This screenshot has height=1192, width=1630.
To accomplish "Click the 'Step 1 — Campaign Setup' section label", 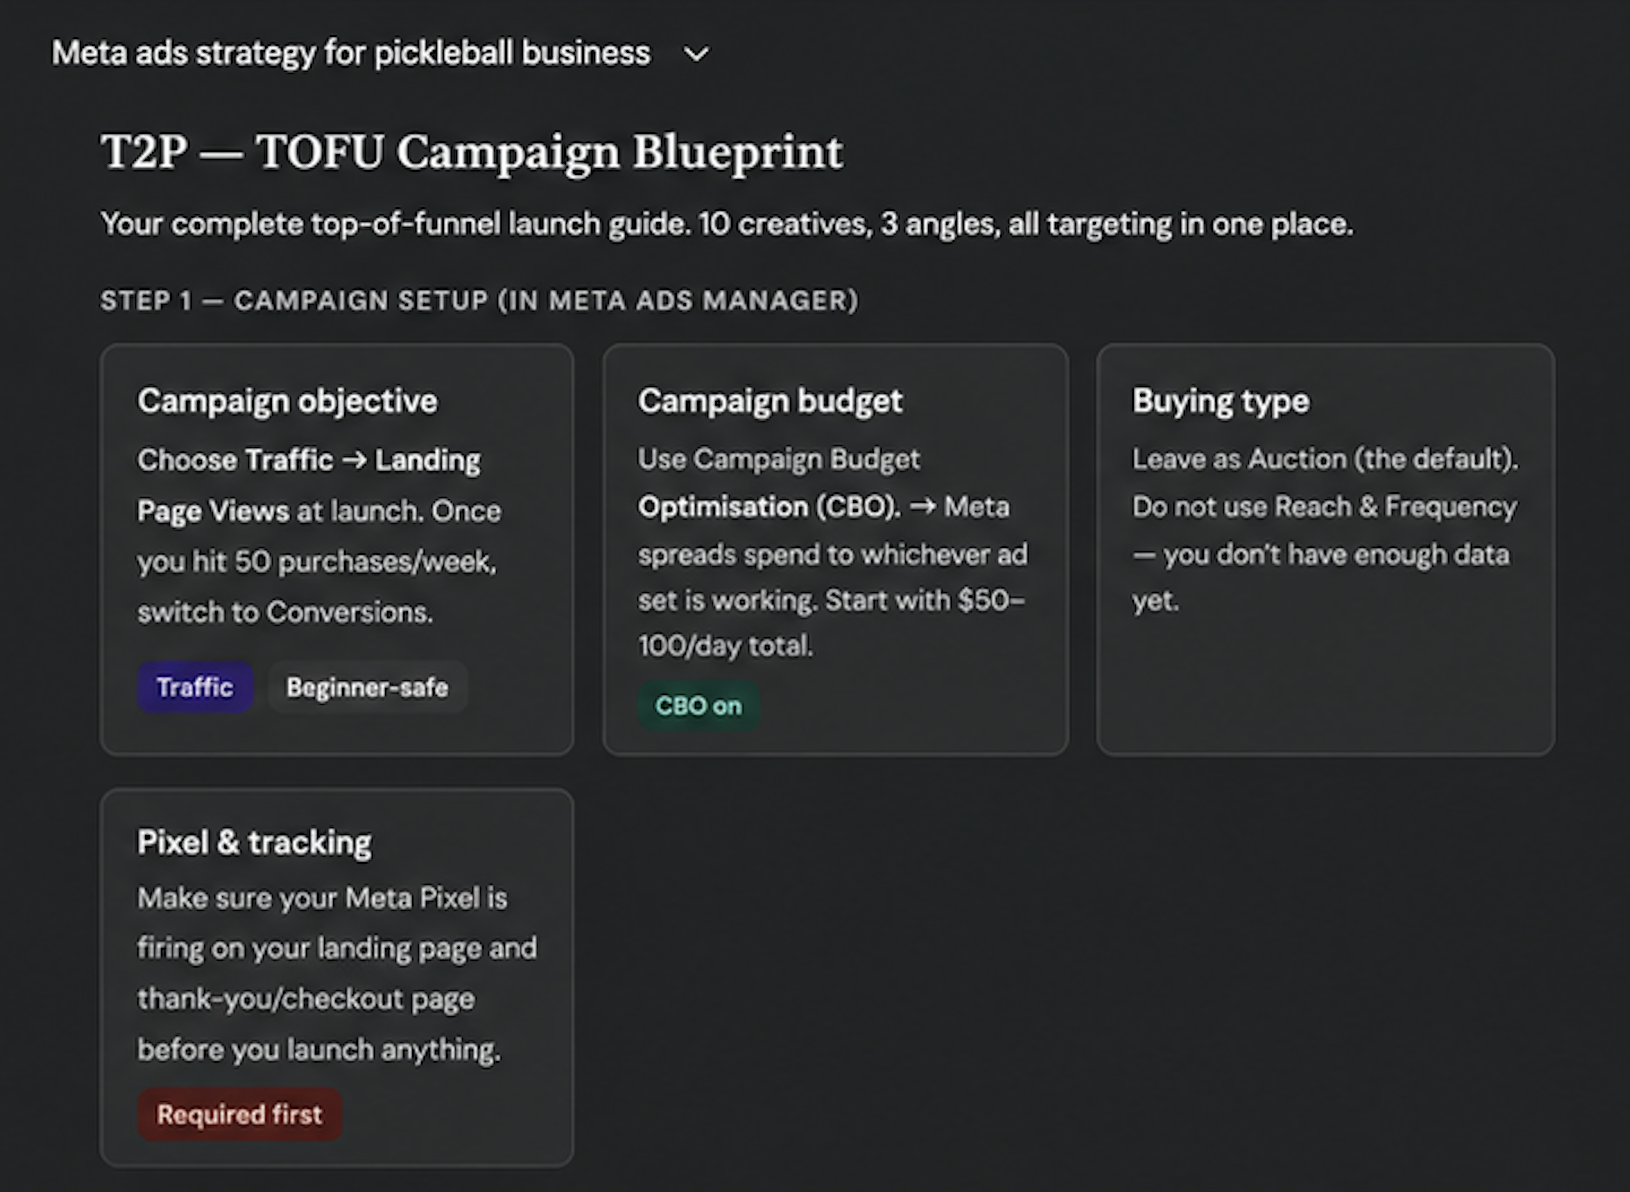I will 479,301.
